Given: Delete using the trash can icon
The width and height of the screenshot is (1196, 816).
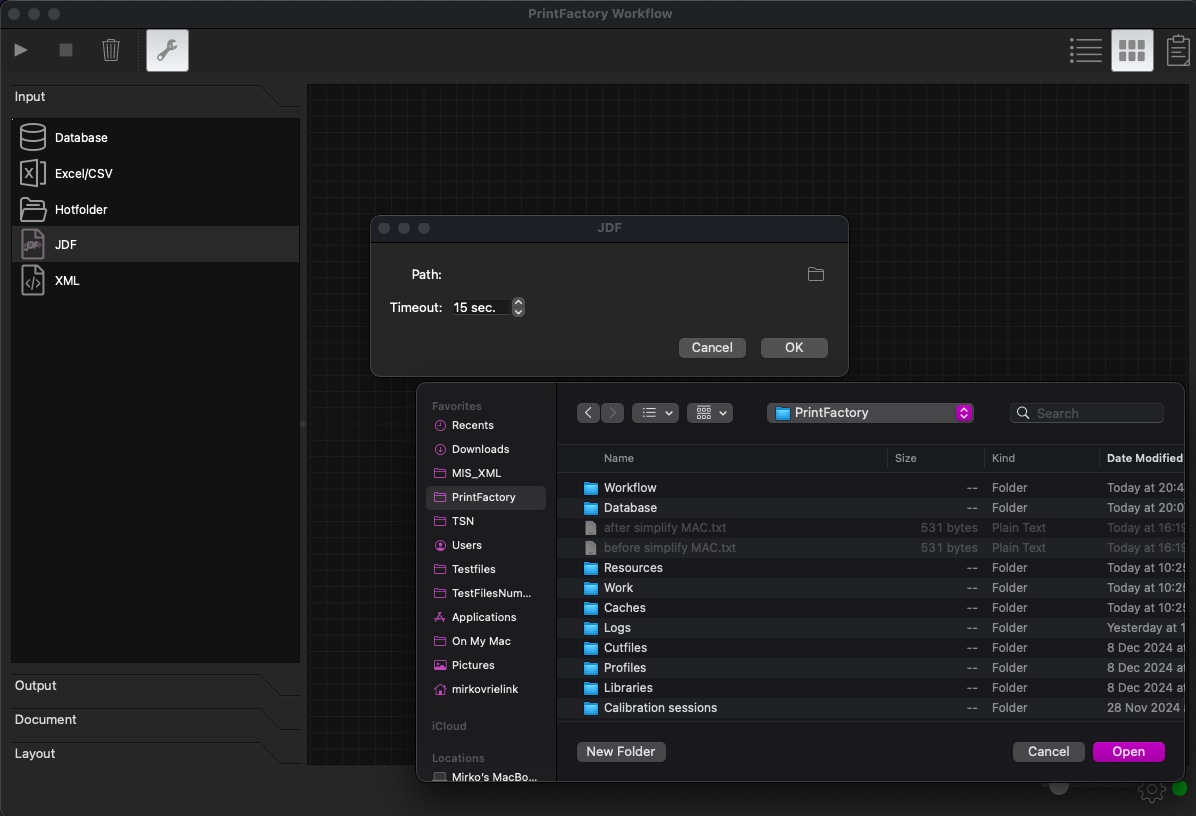Looking at the screenshot, I should (111, 50).
